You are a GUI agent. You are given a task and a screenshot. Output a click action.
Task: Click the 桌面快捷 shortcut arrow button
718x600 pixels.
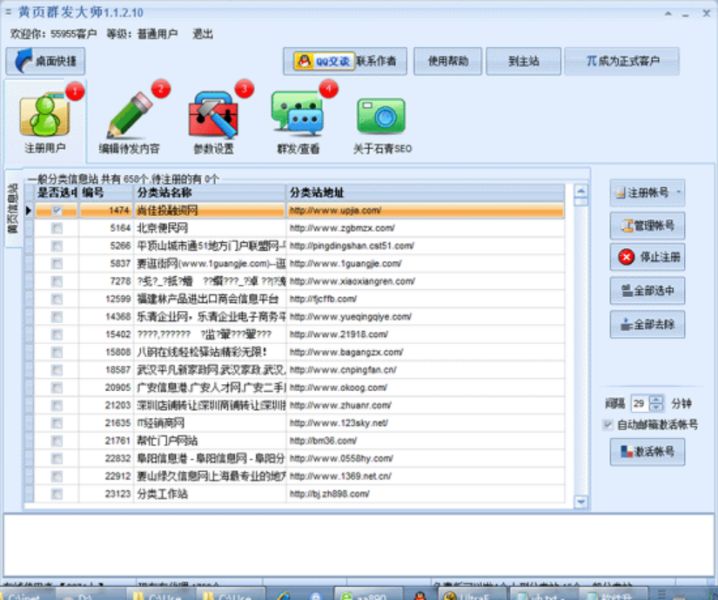[46, 62]
